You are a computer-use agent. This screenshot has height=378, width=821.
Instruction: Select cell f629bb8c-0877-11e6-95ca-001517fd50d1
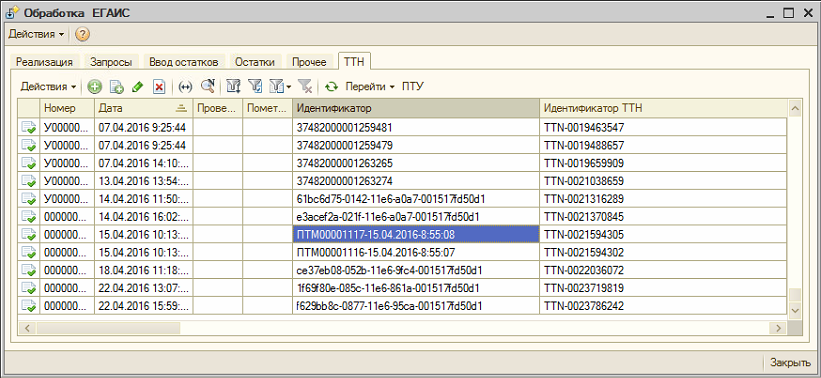pos(416,306)
